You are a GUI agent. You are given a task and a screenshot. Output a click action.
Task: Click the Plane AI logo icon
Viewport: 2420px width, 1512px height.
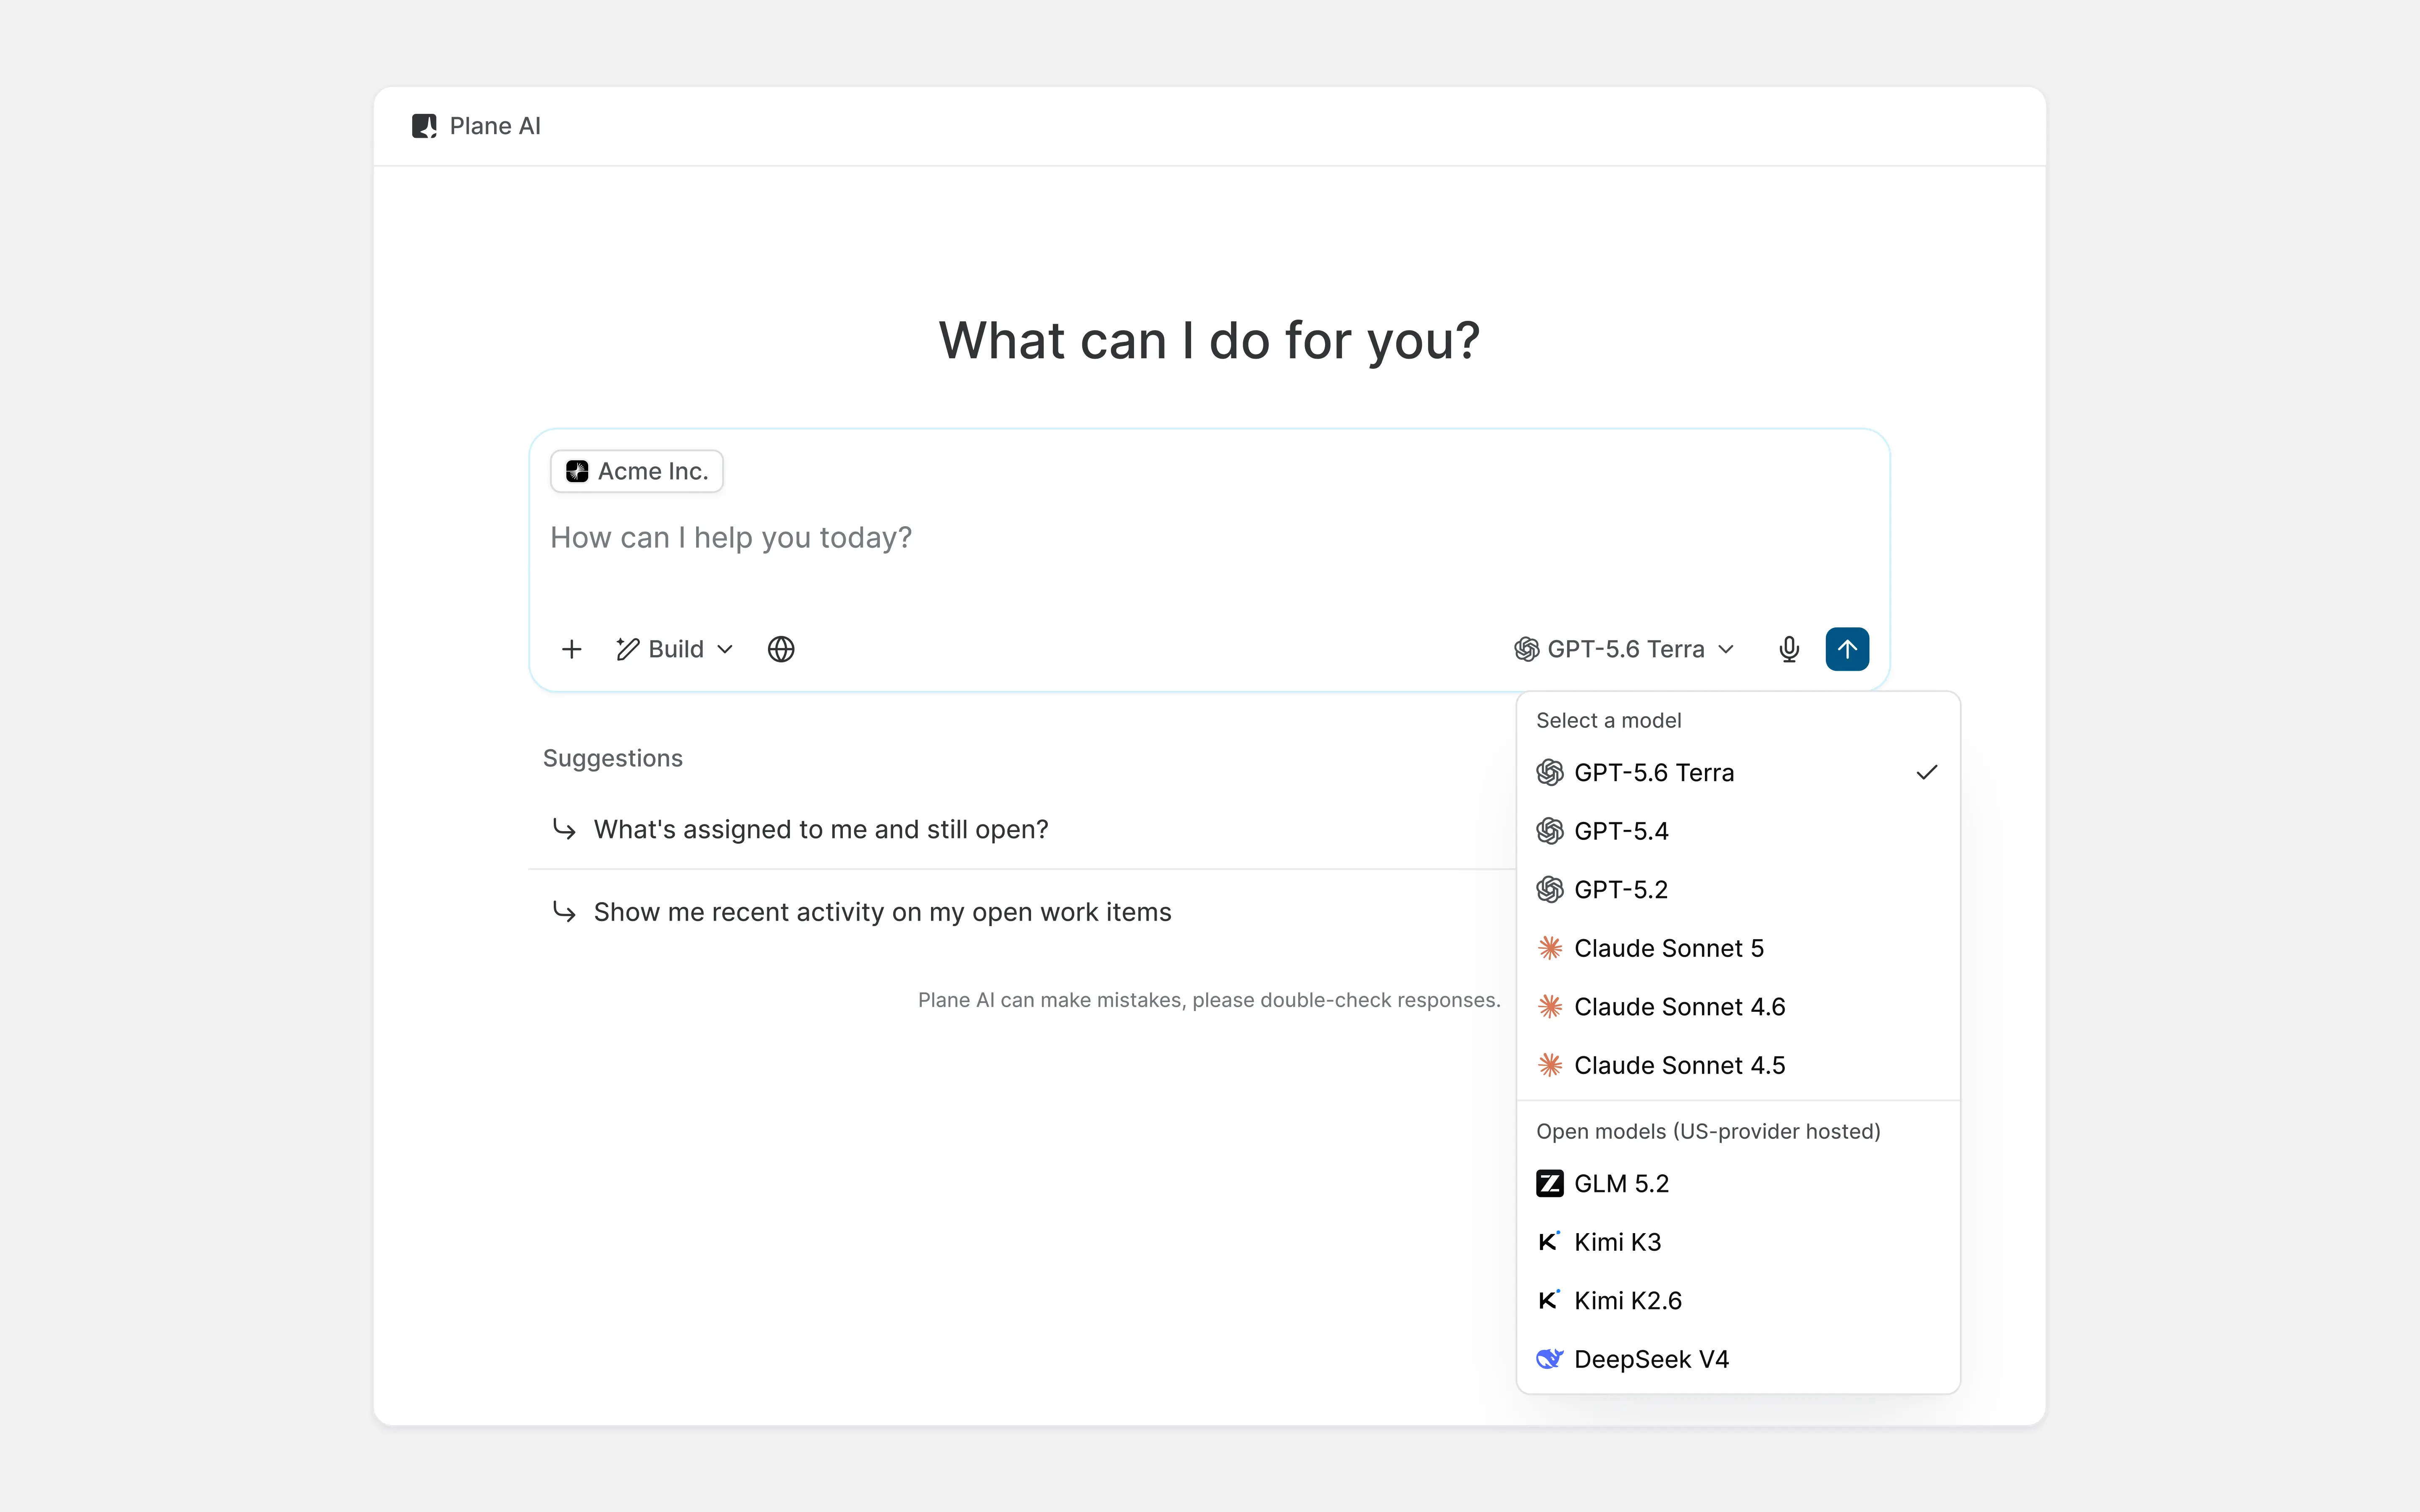click(424, 126)
